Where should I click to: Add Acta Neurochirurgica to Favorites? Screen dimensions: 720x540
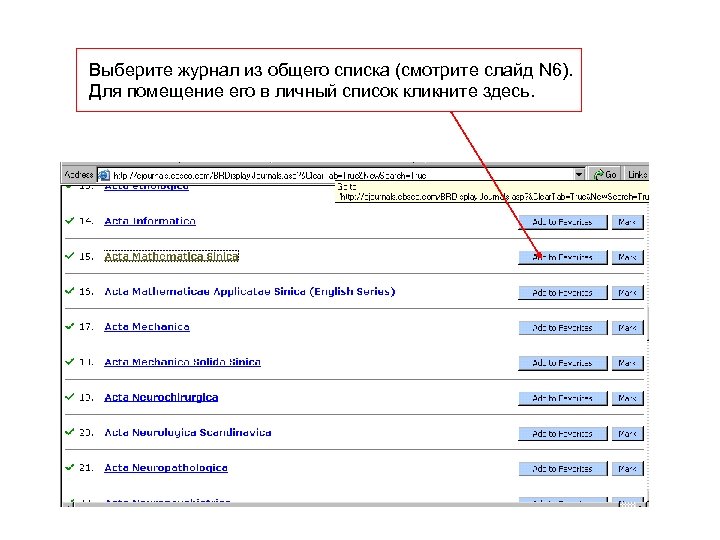coord(562,398)
